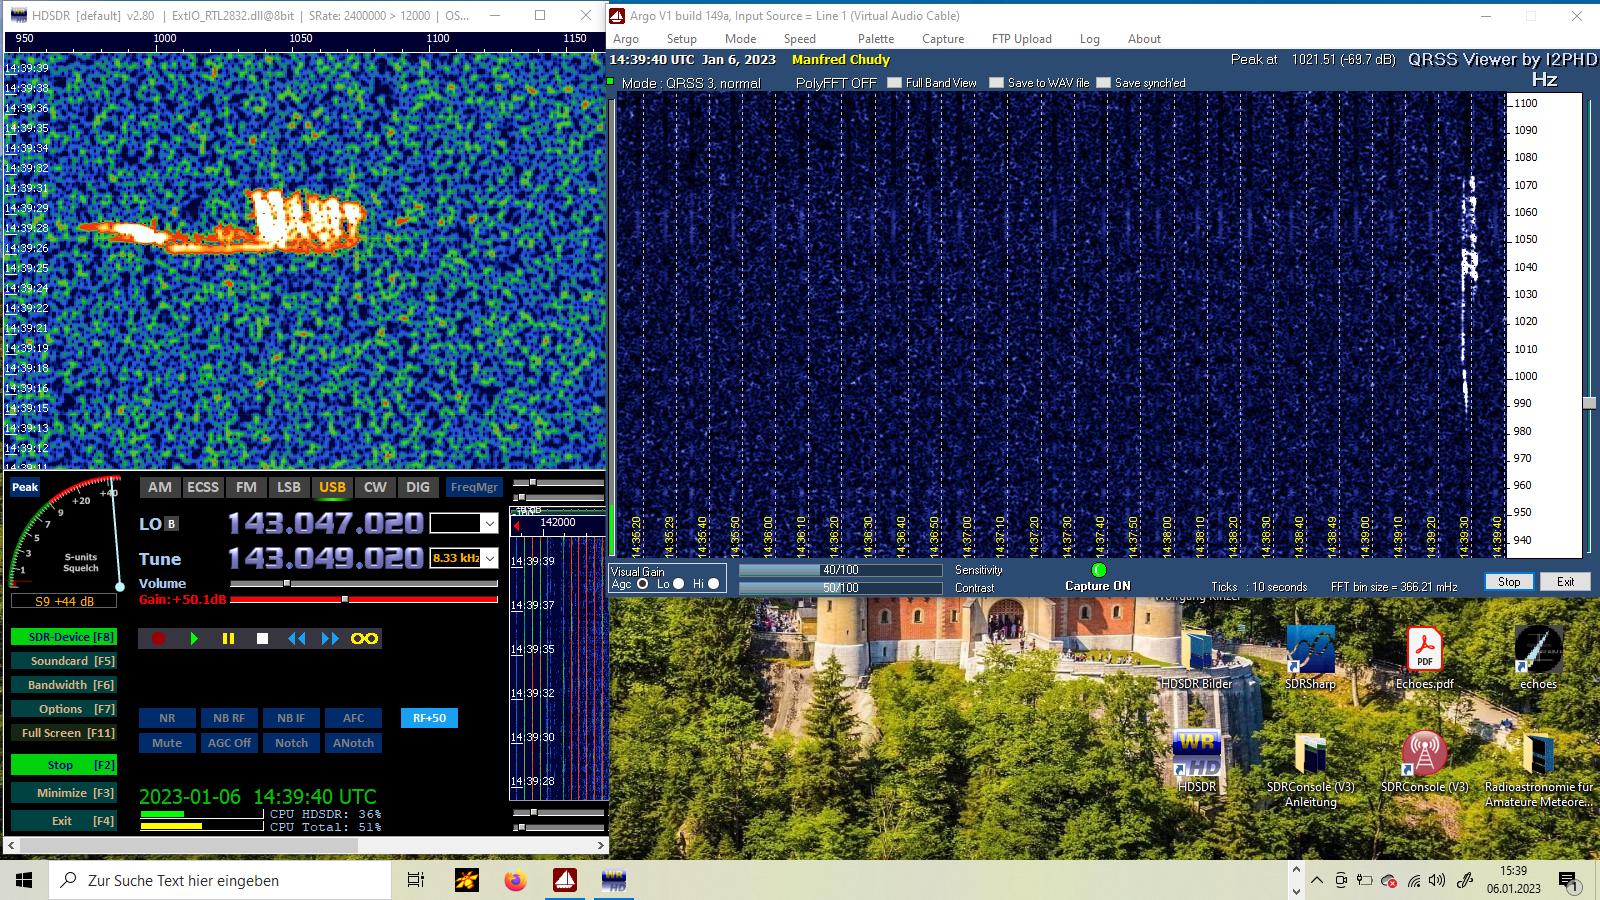Toggle the Peak S-meter mode button
Viewport: 1600px width, 900px height.
(25, 487)
